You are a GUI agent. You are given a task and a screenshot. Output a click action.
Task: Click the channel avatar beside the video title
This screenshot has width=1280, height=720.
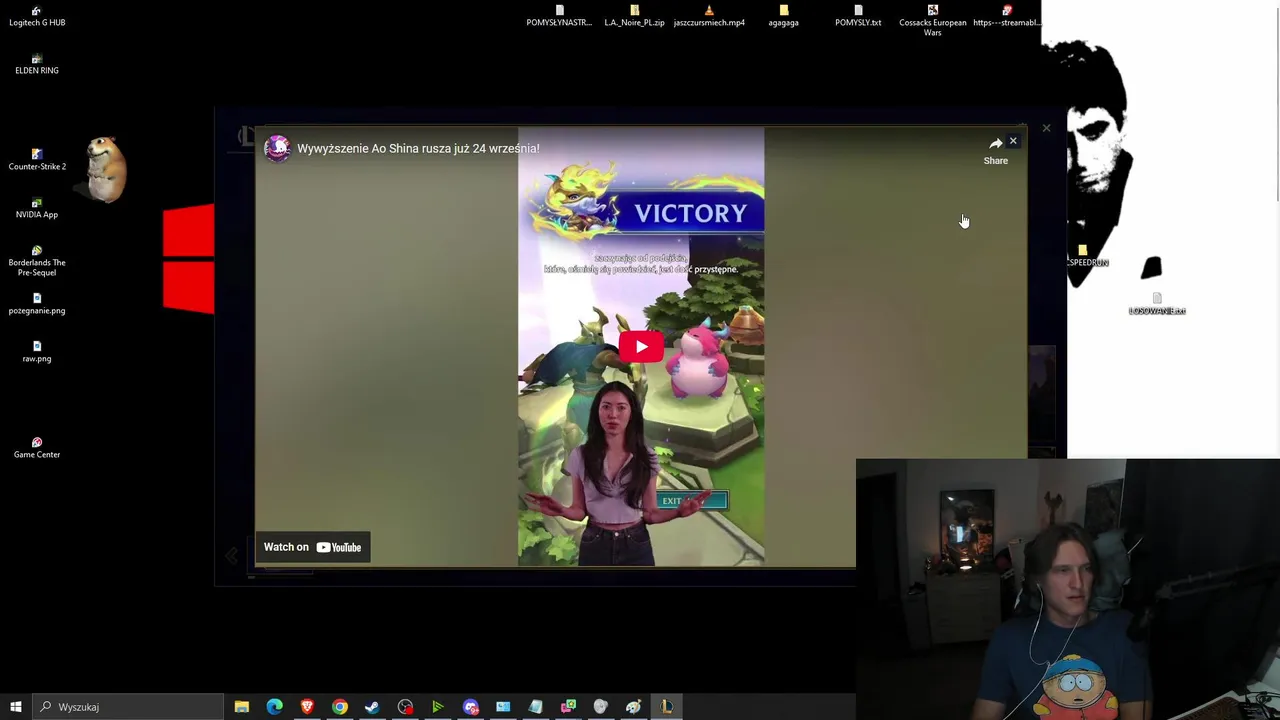point(277,148)
